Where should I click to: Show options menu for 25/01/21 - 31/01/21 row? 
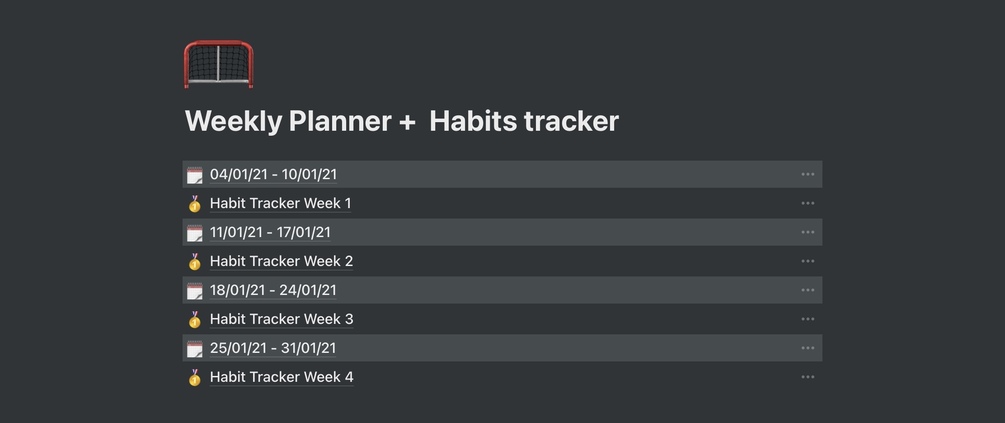tap(808, 349)
